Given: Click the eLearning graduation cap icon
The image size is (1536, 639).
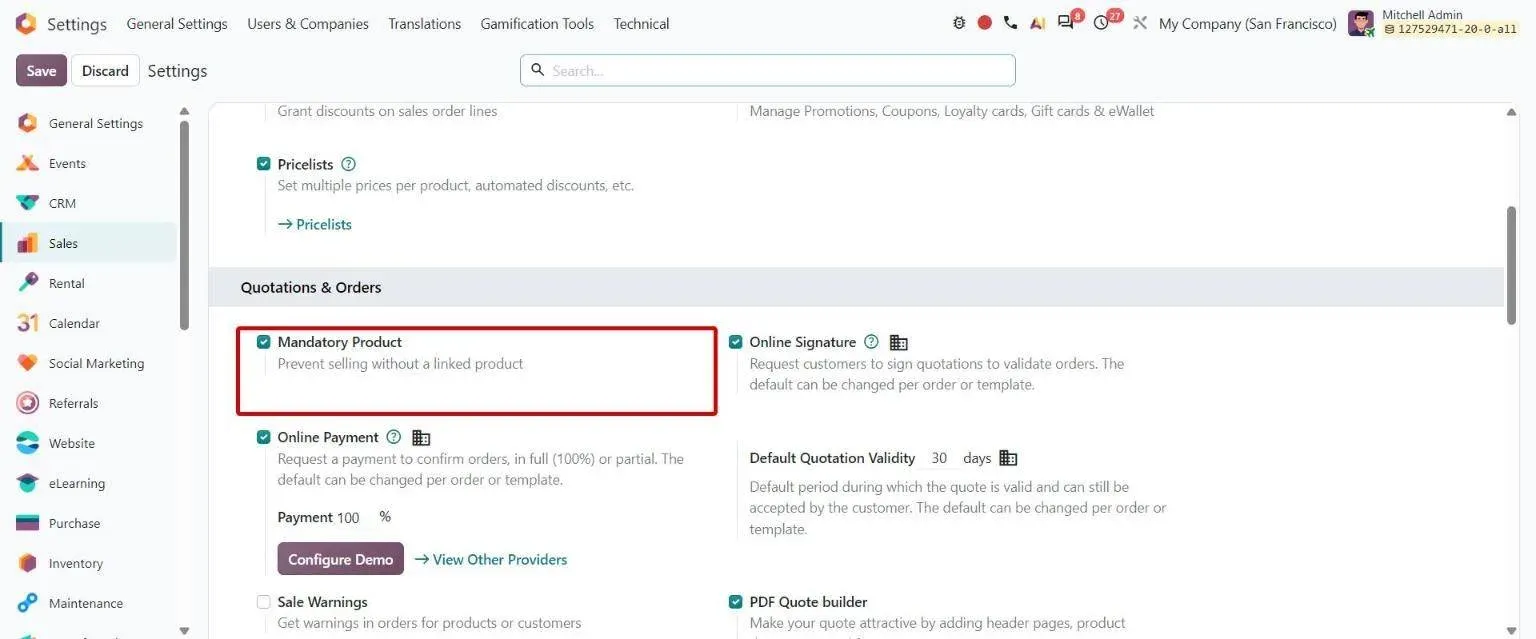Looking at the screenshot, I should (28, 483).
